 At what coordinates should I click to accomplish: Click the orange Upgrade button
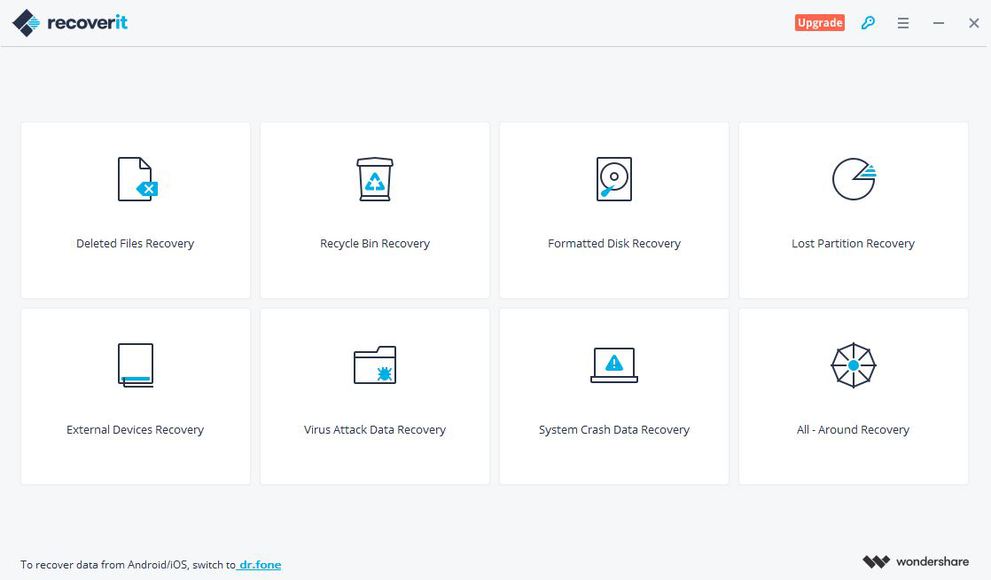[x=820, y=23]
